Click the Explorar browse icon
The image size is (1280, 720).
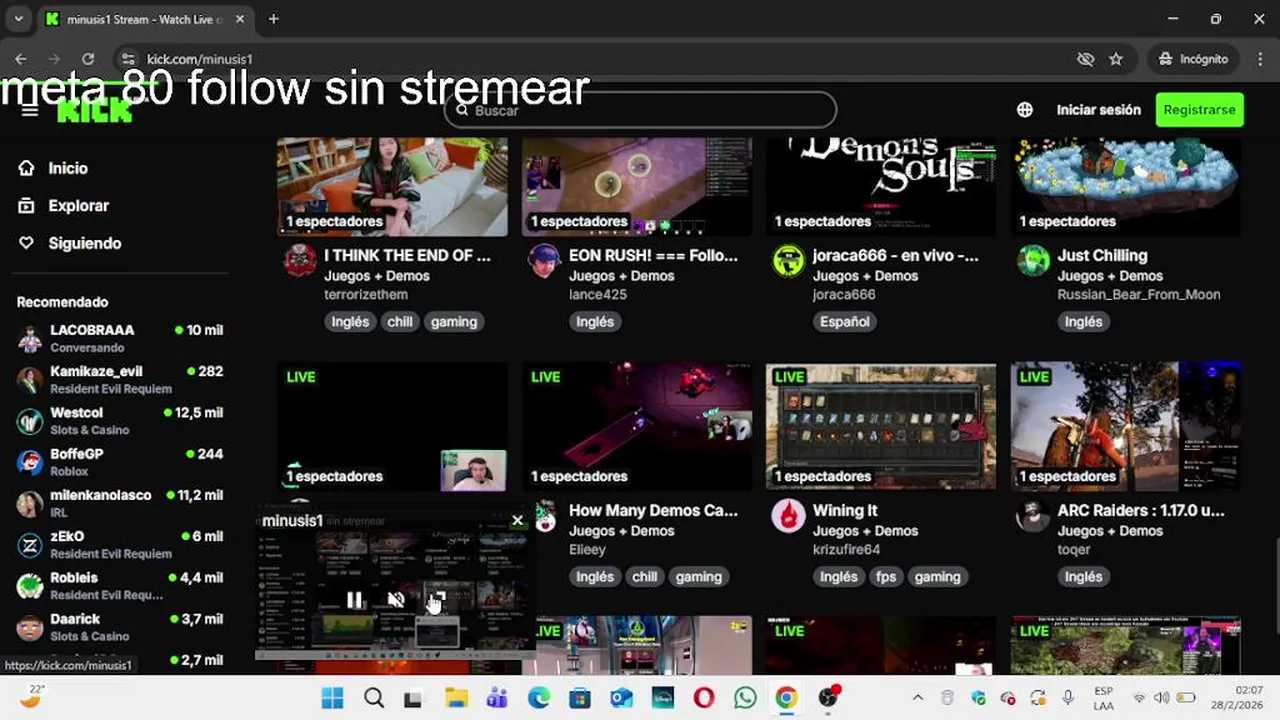(x=27, y=205)
